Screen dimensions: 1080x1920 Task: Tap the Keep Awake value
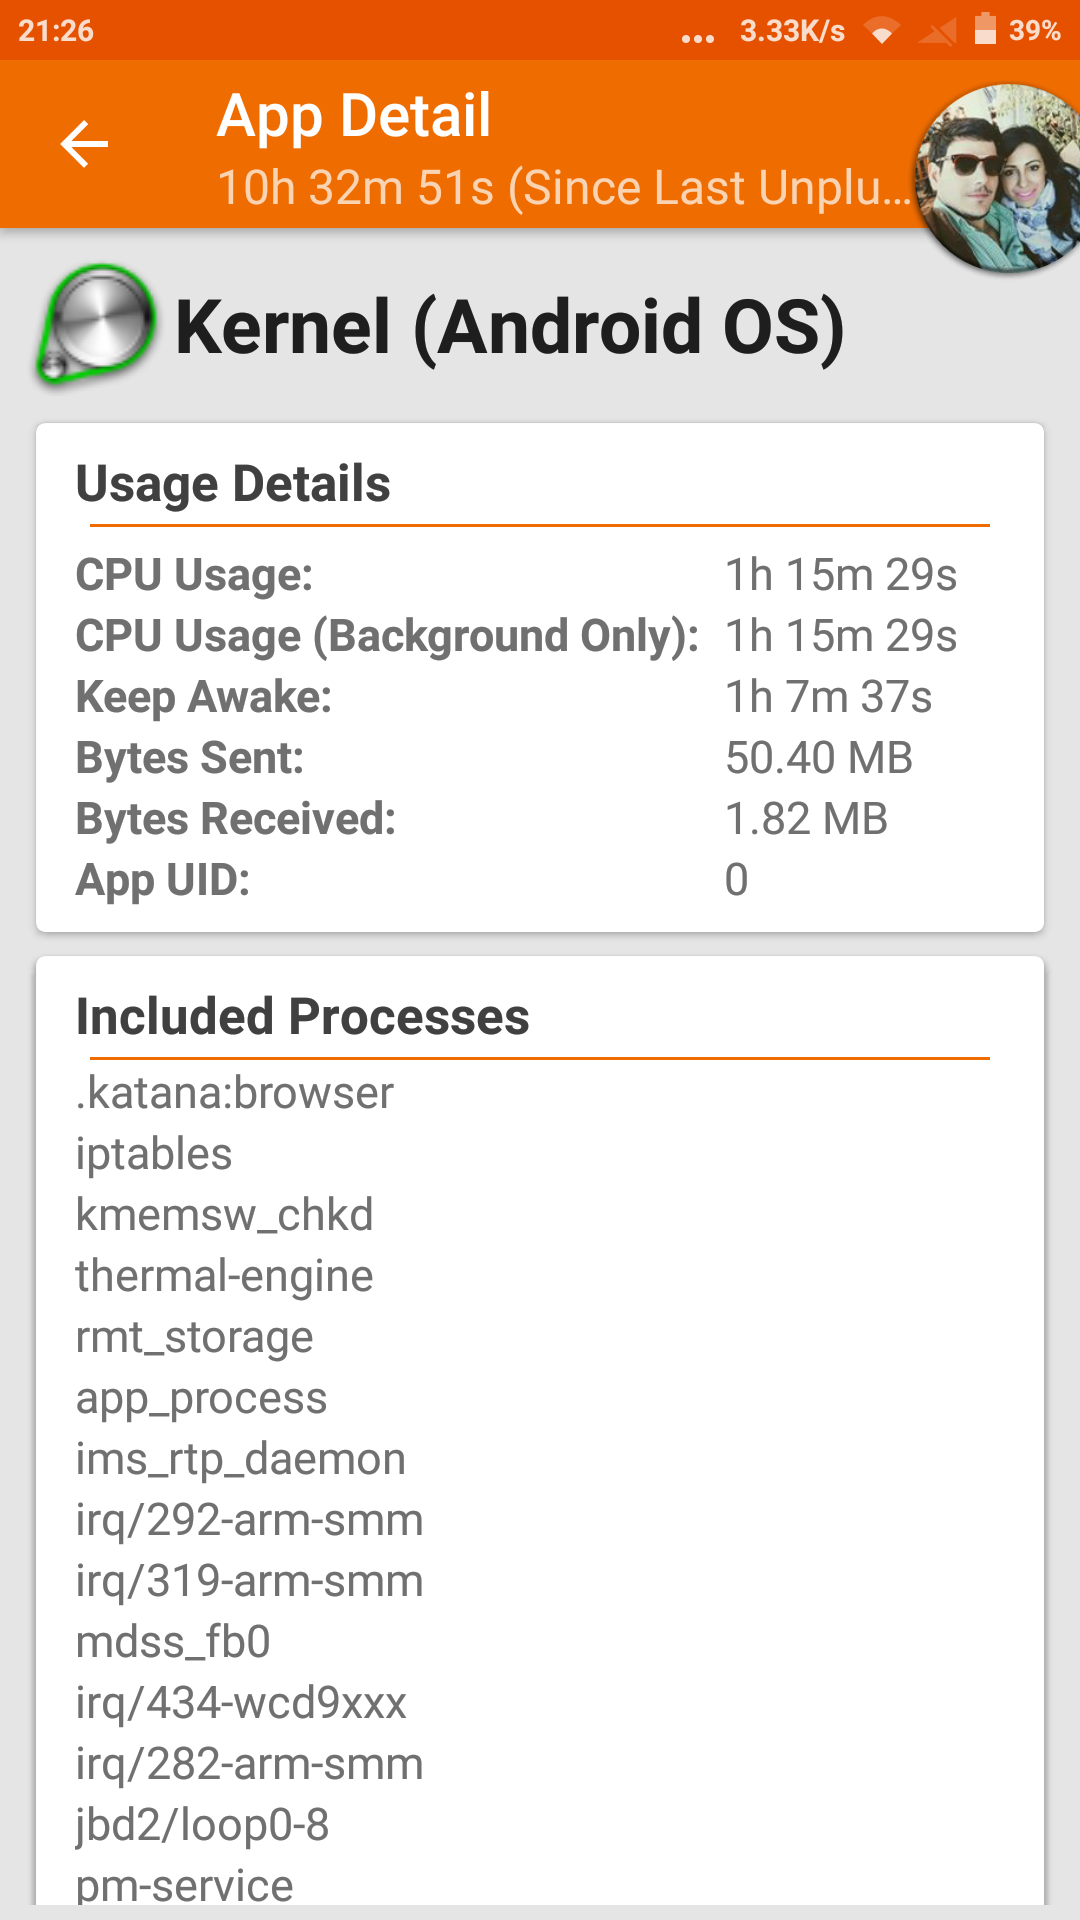[828, 697]
